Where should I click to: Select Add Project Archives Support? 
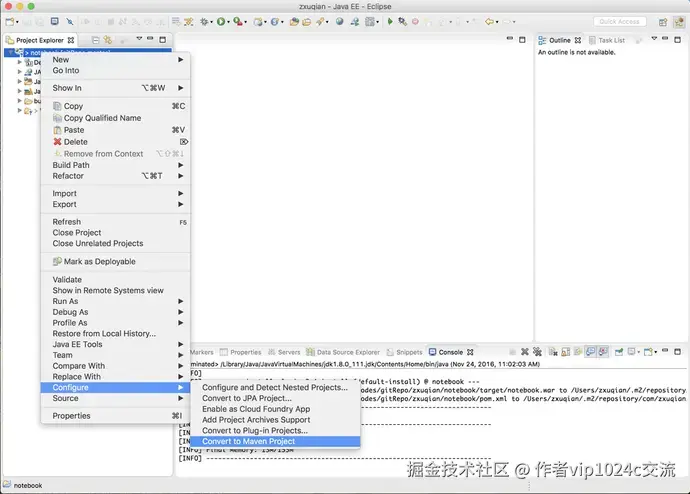coord(275,420)
